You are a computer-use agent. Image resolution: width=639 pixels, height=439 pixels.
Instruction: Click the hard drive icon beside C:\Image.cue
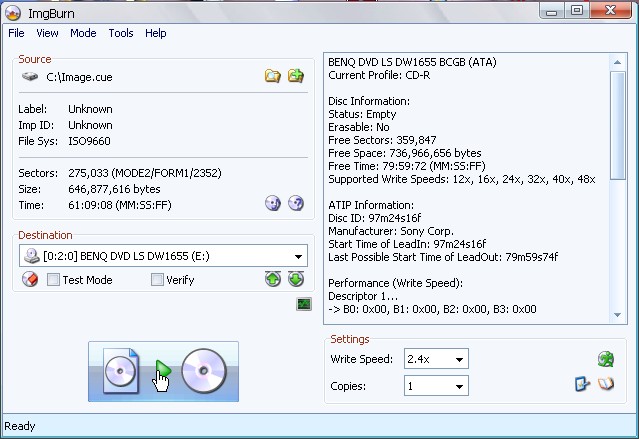(x=30, y=76)
